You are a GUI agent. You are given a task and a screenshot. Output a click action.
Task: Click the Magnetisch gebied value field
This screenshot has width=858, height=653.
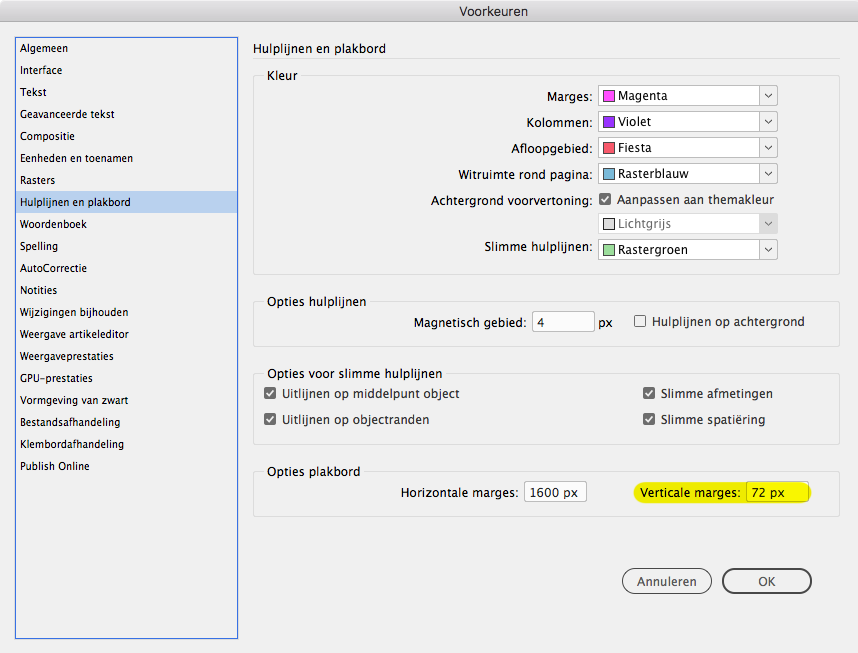pos(562,323)
